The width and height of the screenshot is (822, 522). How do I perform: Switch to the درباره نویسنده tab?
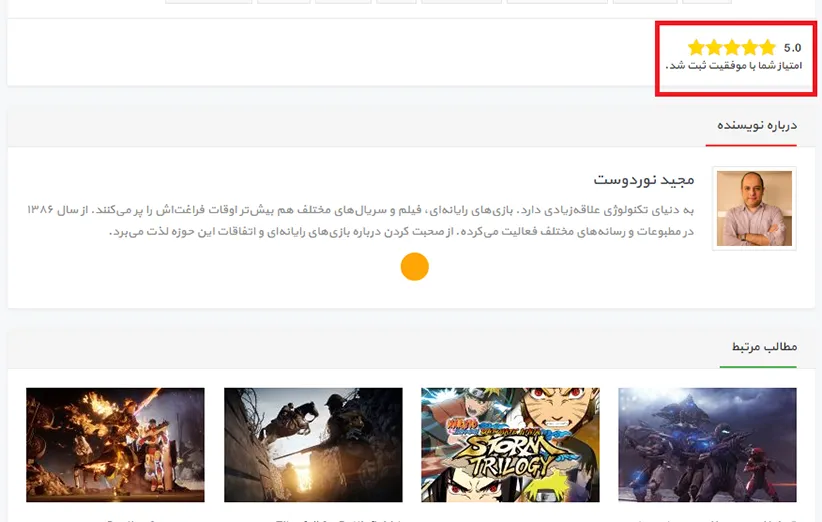coord(757,125)
